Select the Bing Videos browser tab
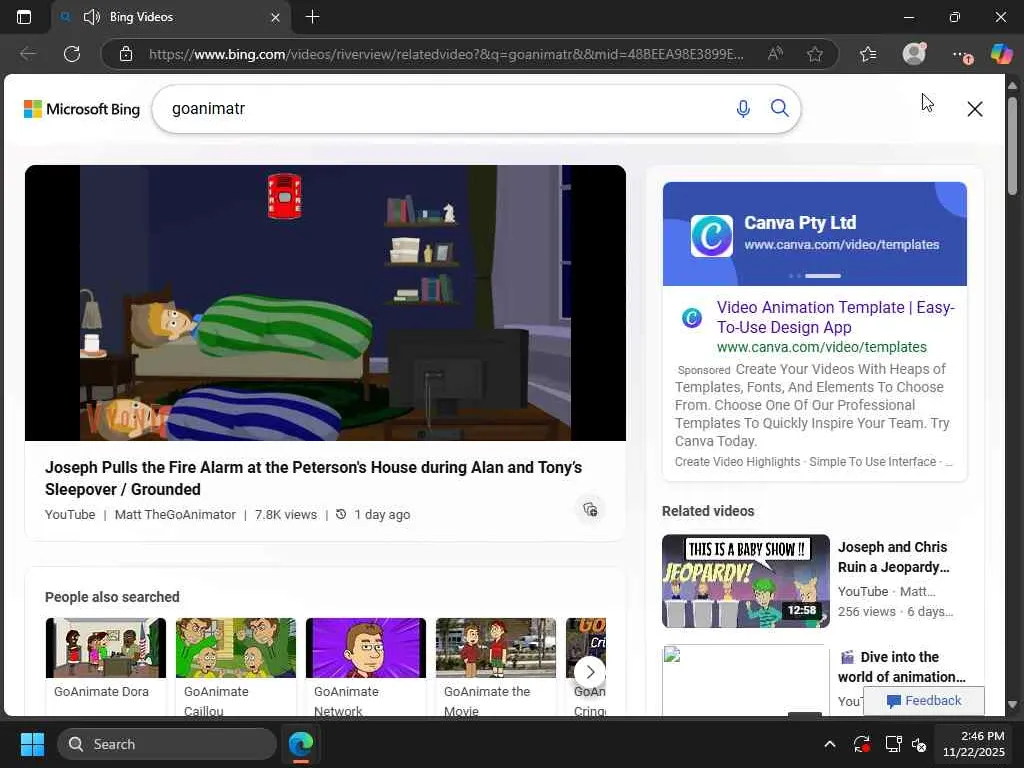Image resolution: width=1024 pixels, height=768 pixels. pos(170,17)
